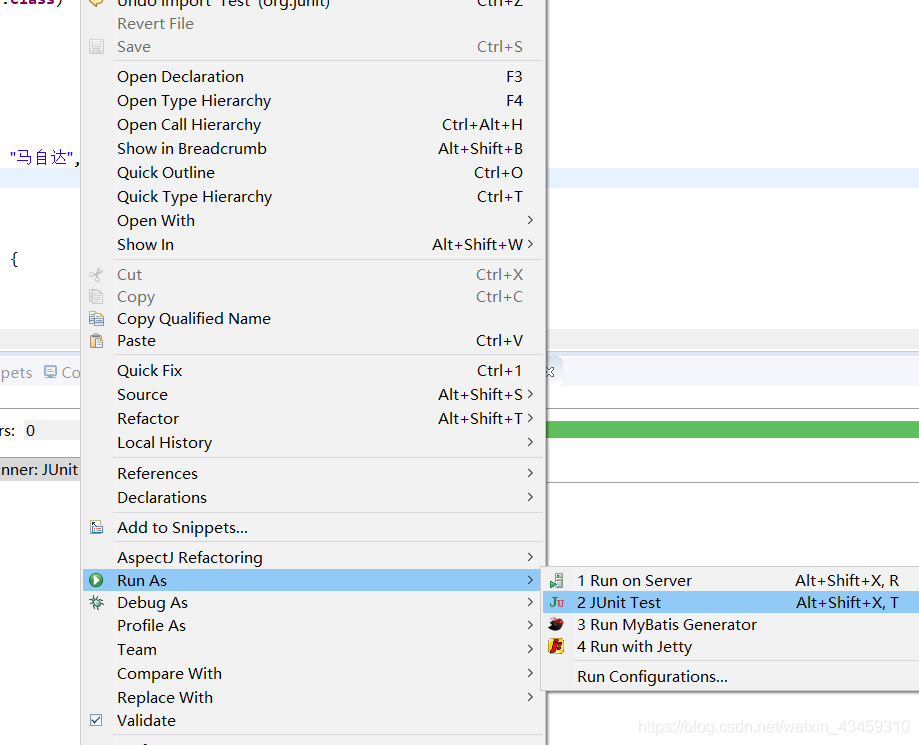This screenshot has height=745, width=919.
Task: Click the console monitor icon in bottom tab
Action: (x=51, y=372)
